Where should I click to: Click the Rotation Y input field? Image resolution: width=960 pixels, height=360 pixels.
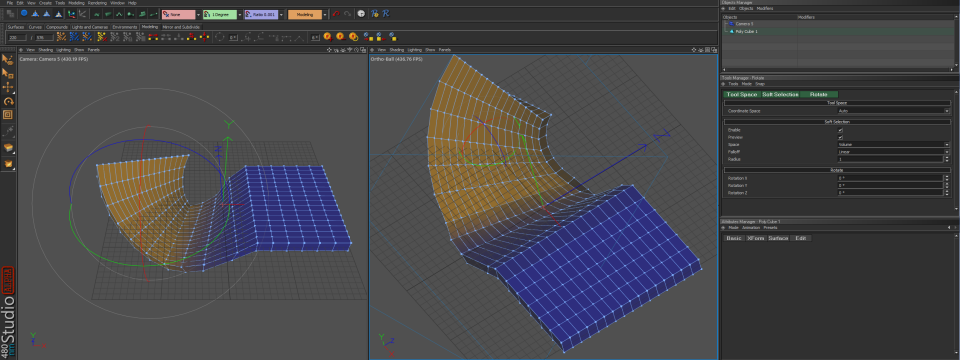click(890, 186)
